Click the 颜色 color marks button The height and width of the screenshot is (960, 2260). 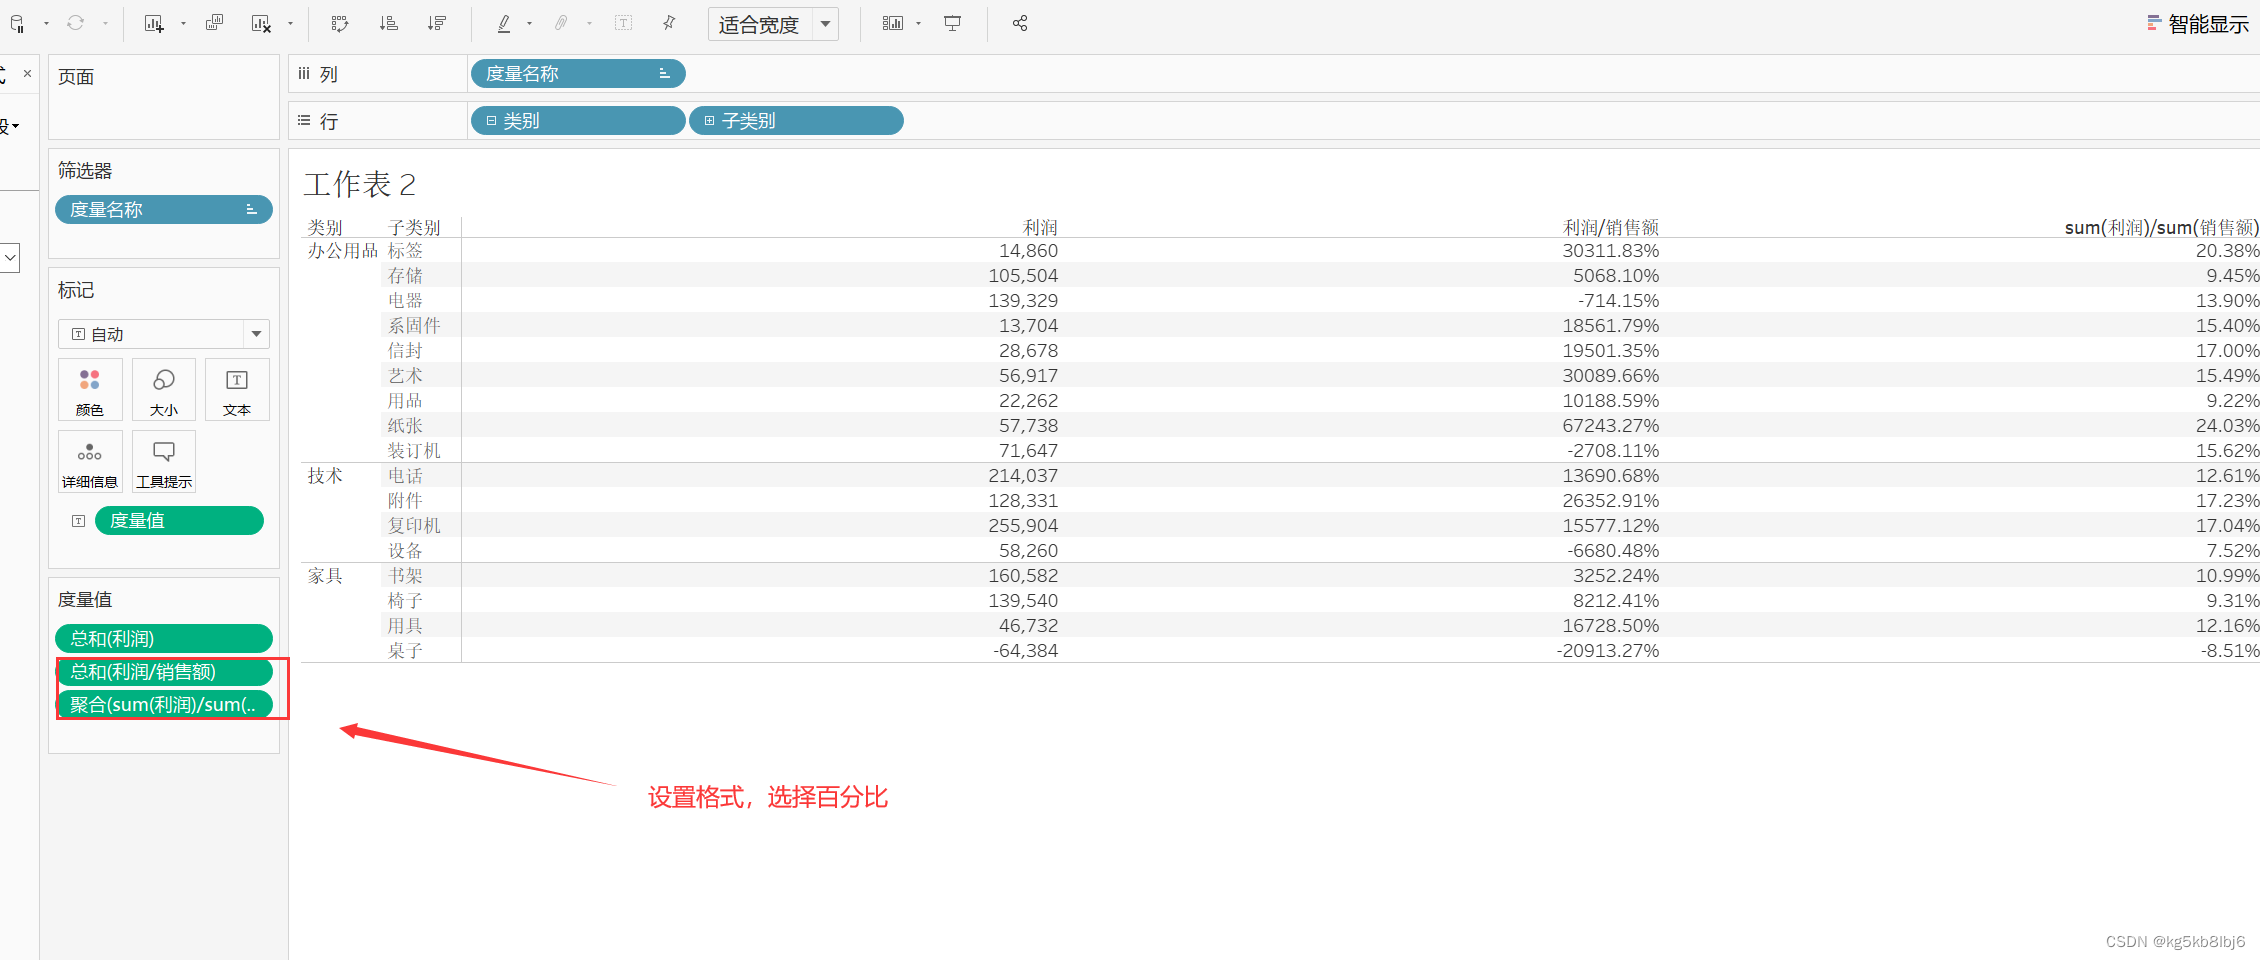(90, 390)
